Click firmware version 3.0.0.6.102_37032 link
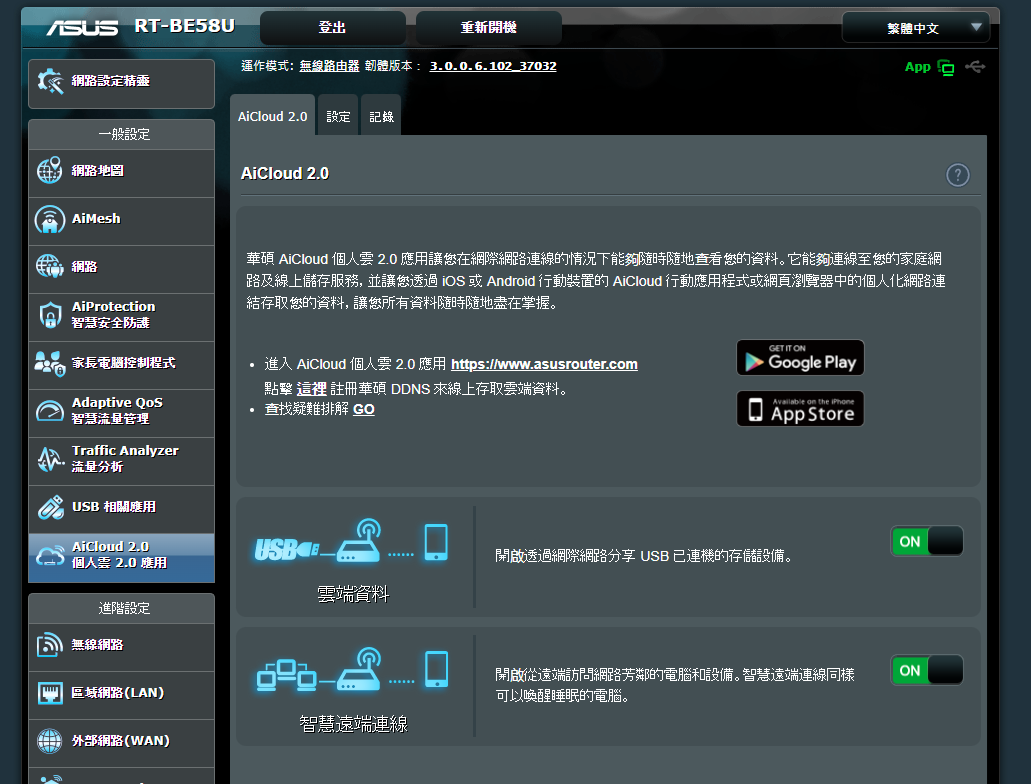 click(493, 66)
